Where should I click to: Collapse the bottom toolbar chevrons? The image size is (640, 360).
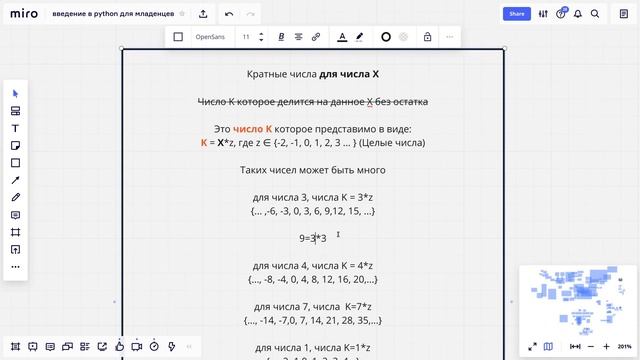coord(189,347)
